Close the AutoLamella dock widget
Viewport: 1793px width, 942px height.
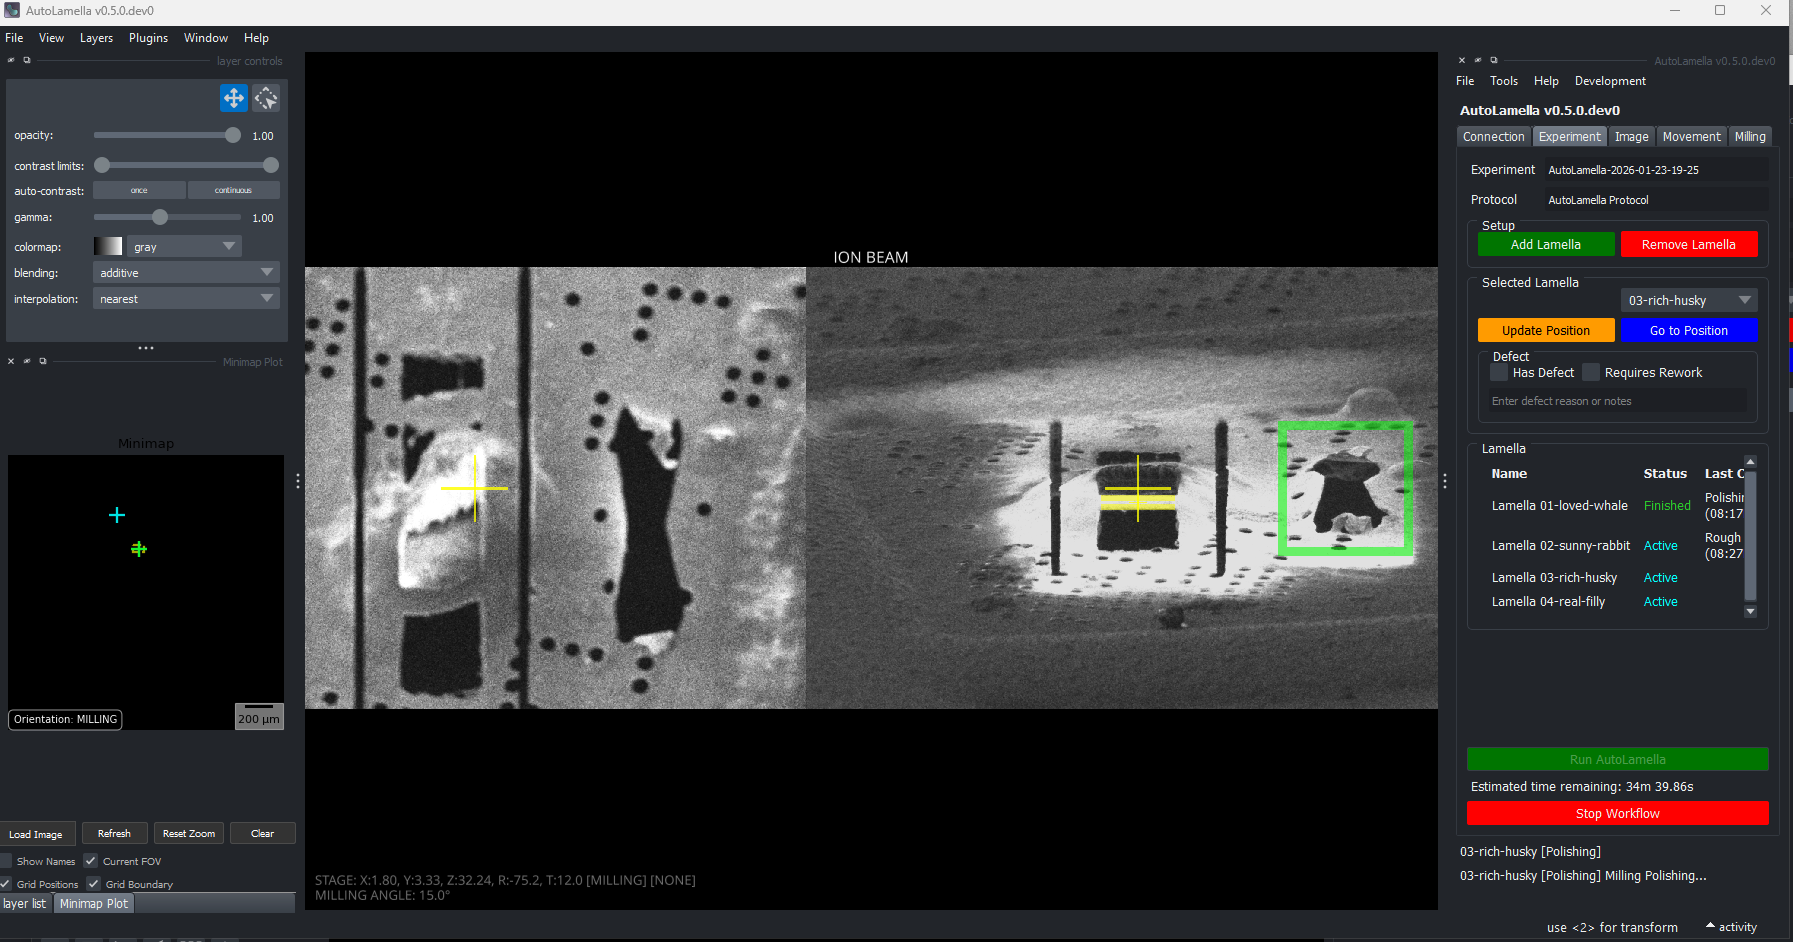click(x=1462, y=61)
